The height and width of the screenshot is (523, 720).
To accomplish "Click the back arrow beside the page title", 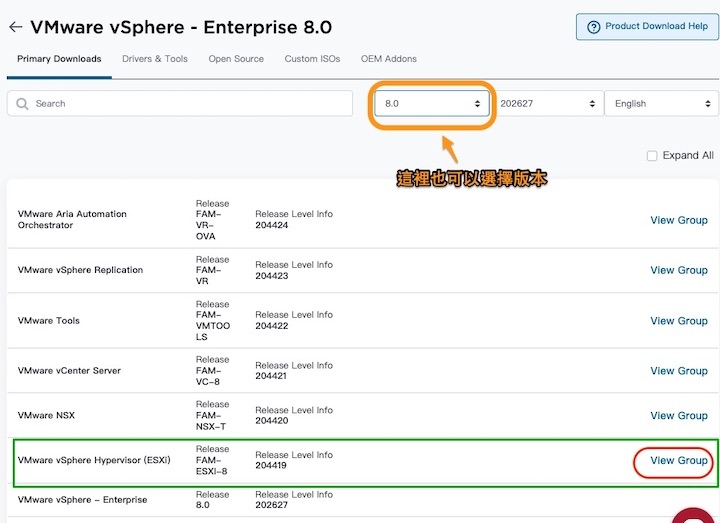I will click(x=16, y=27).
